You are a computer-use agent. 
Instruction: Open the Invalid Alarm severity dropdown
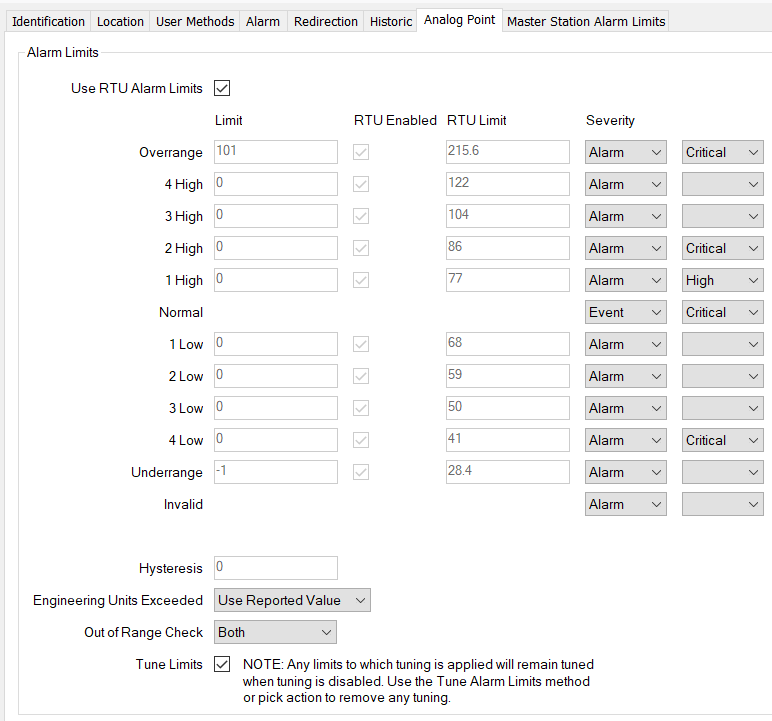pos(625,504)
